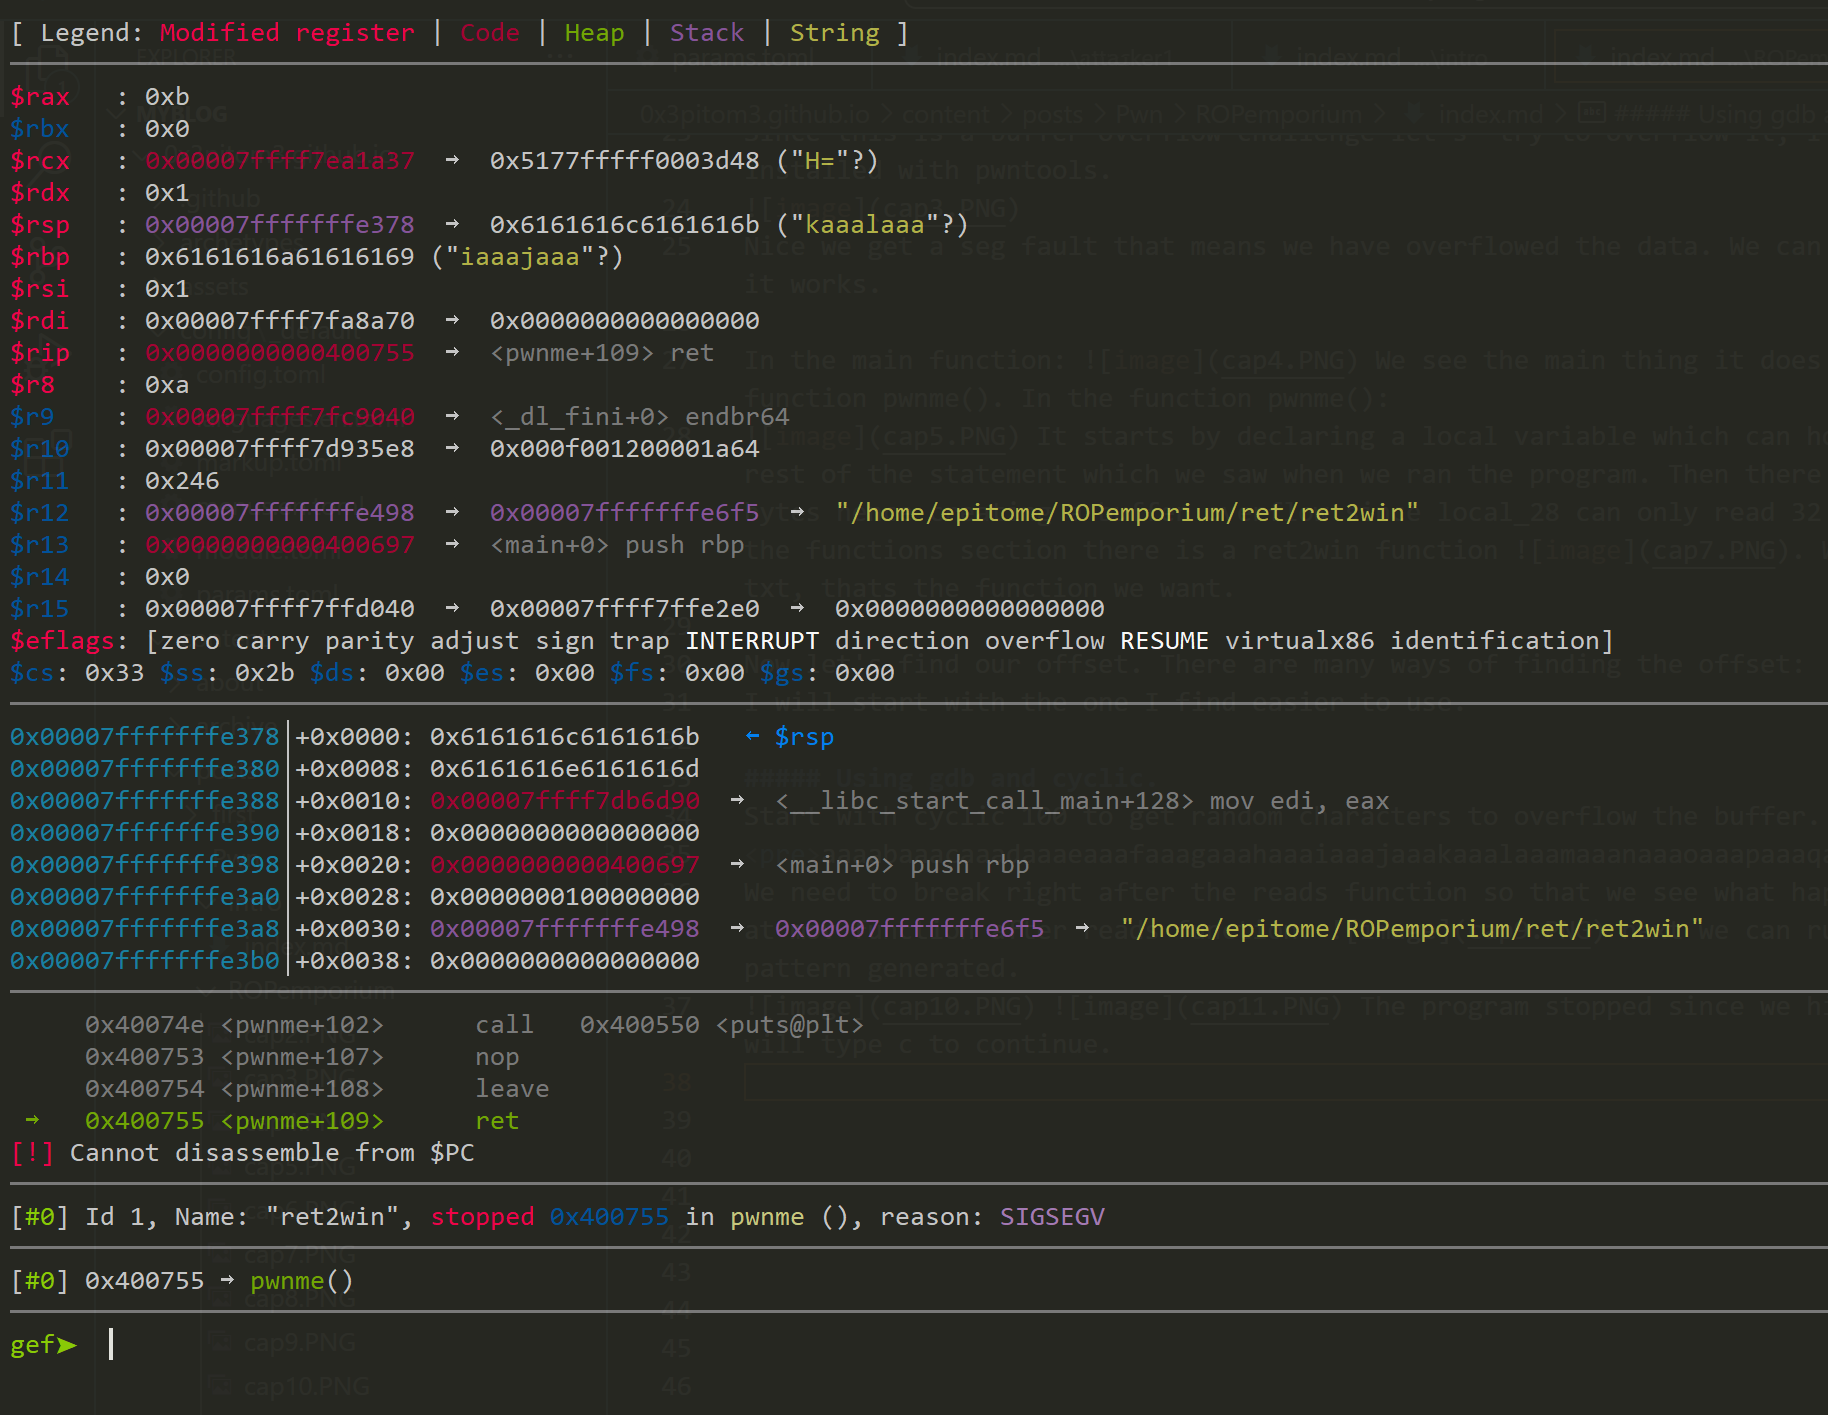Click the $r8 register label
This screenshot has height=1415, width=1828.
tap(33, 385)
